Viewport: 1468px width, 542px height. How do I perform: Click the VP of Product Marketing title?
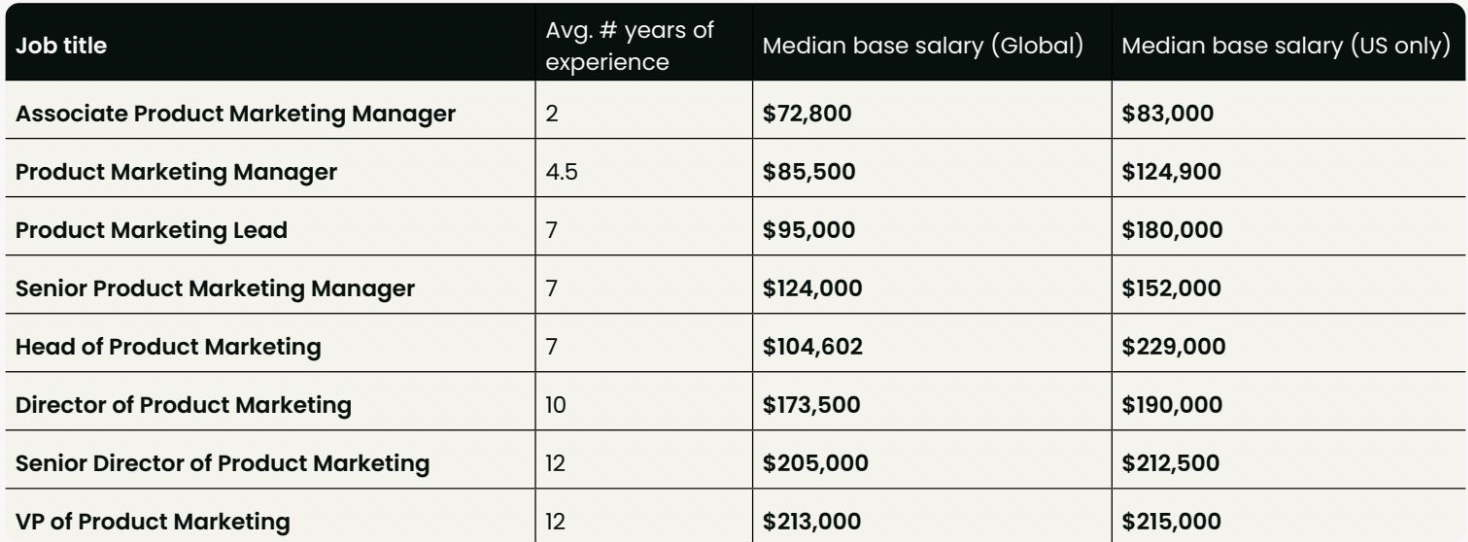coord(153,521)
